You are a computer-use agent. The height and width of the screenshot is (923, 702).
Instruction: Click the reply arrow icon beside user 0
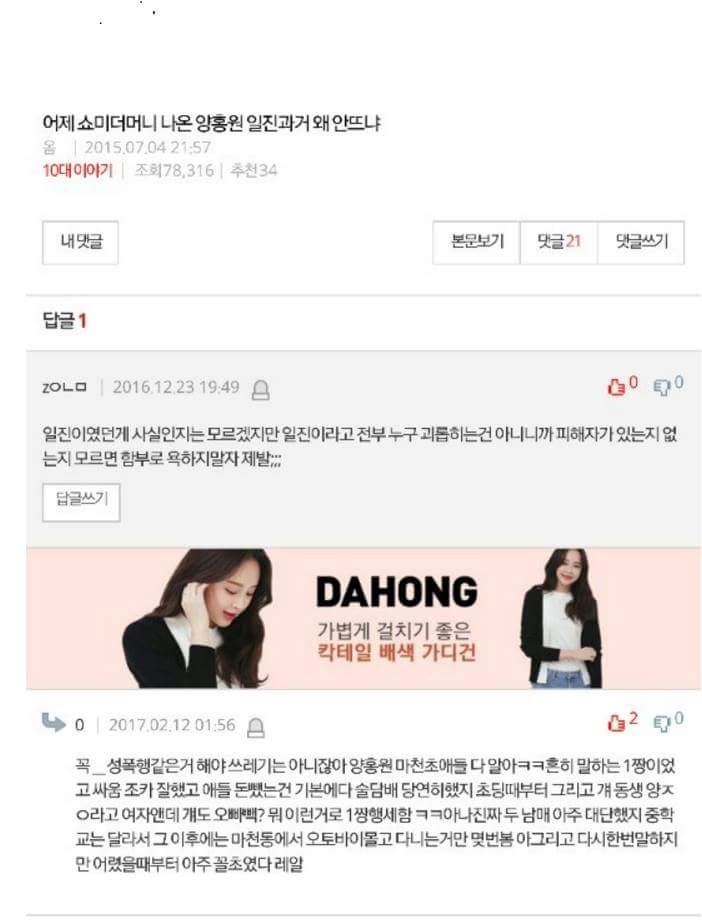(x=54, y=722)
